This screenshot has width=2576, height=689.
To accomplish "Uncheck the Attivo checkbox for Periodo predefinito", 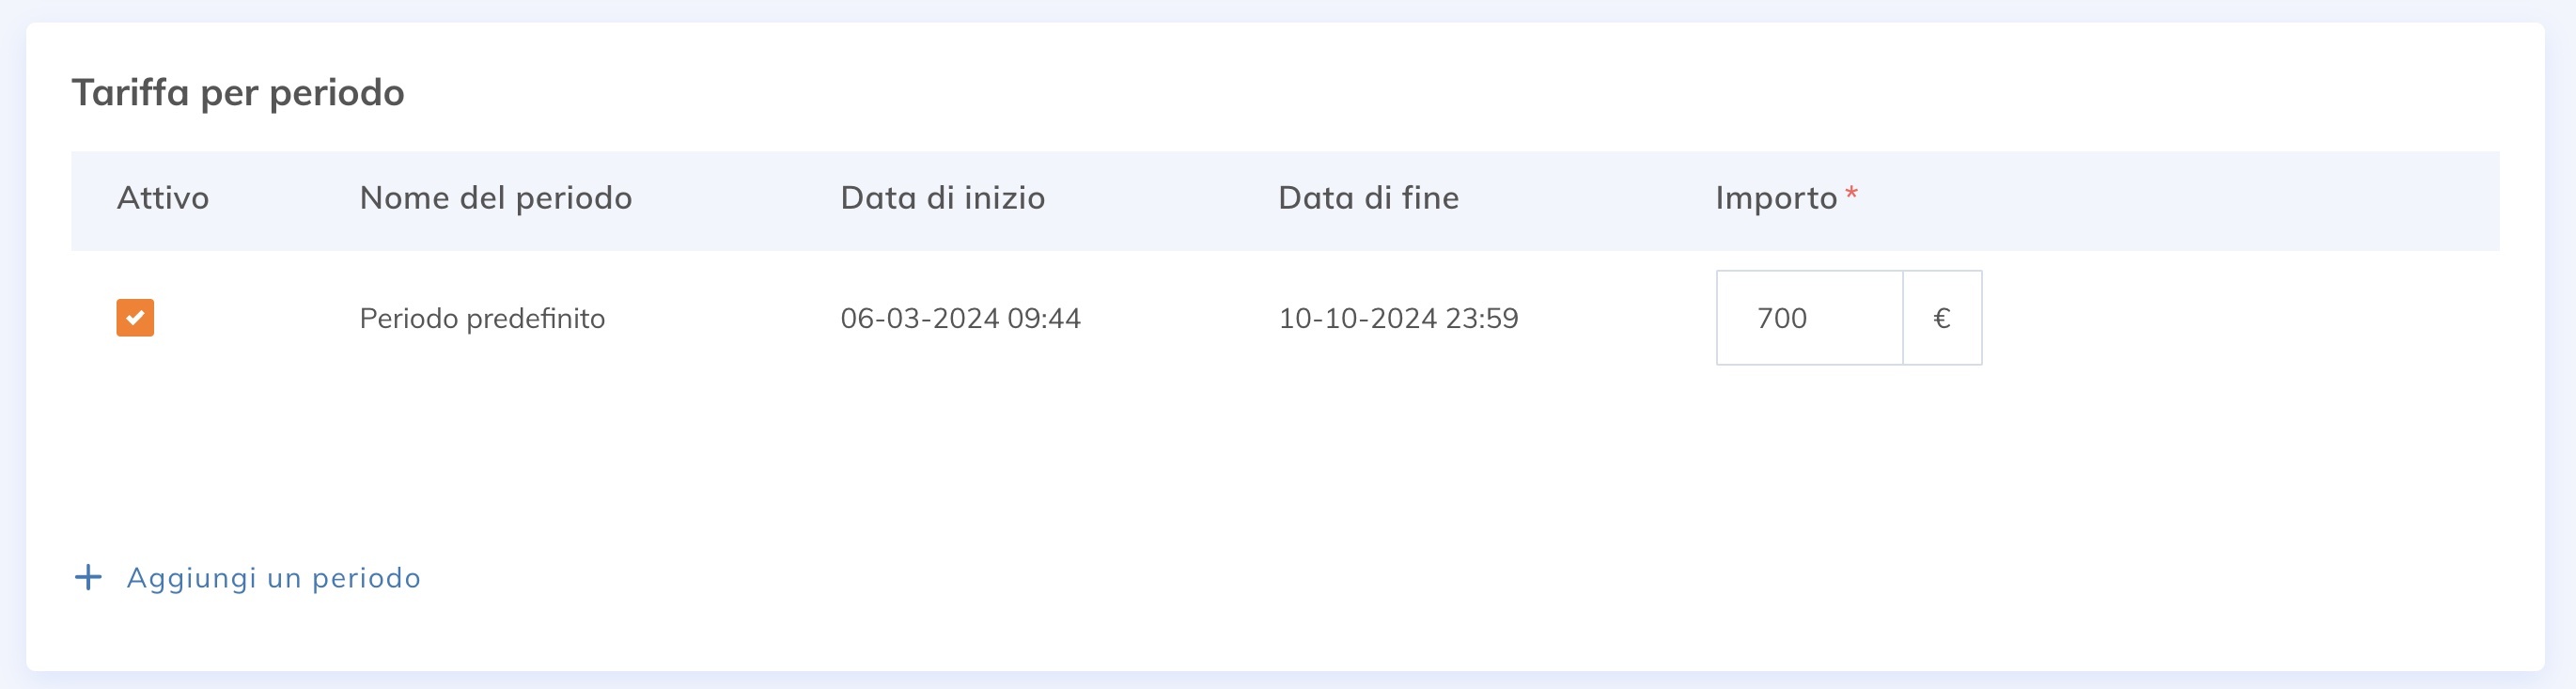I will pos(135,318).
